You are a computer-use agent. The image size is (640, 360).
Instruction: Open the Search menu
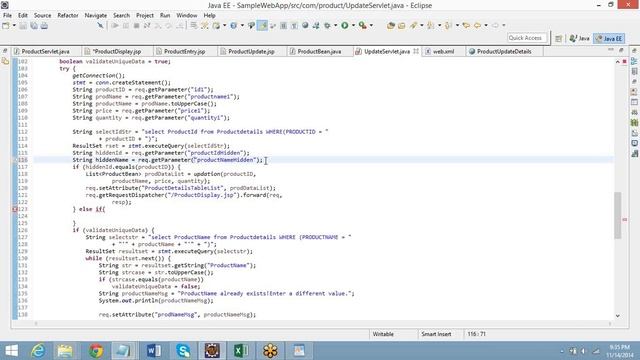(121, 15)
